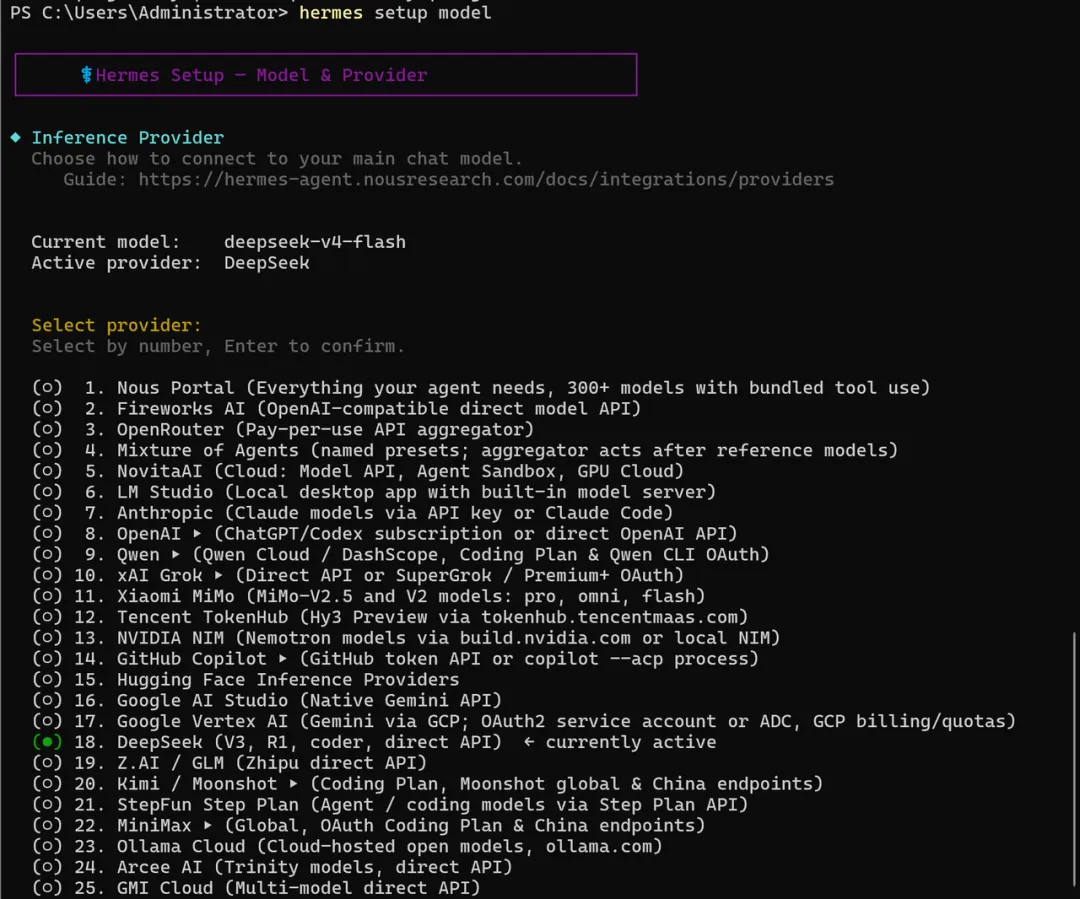
Task: Click the selected DeepSeek radio button
Action: click(x=47, y=742)
